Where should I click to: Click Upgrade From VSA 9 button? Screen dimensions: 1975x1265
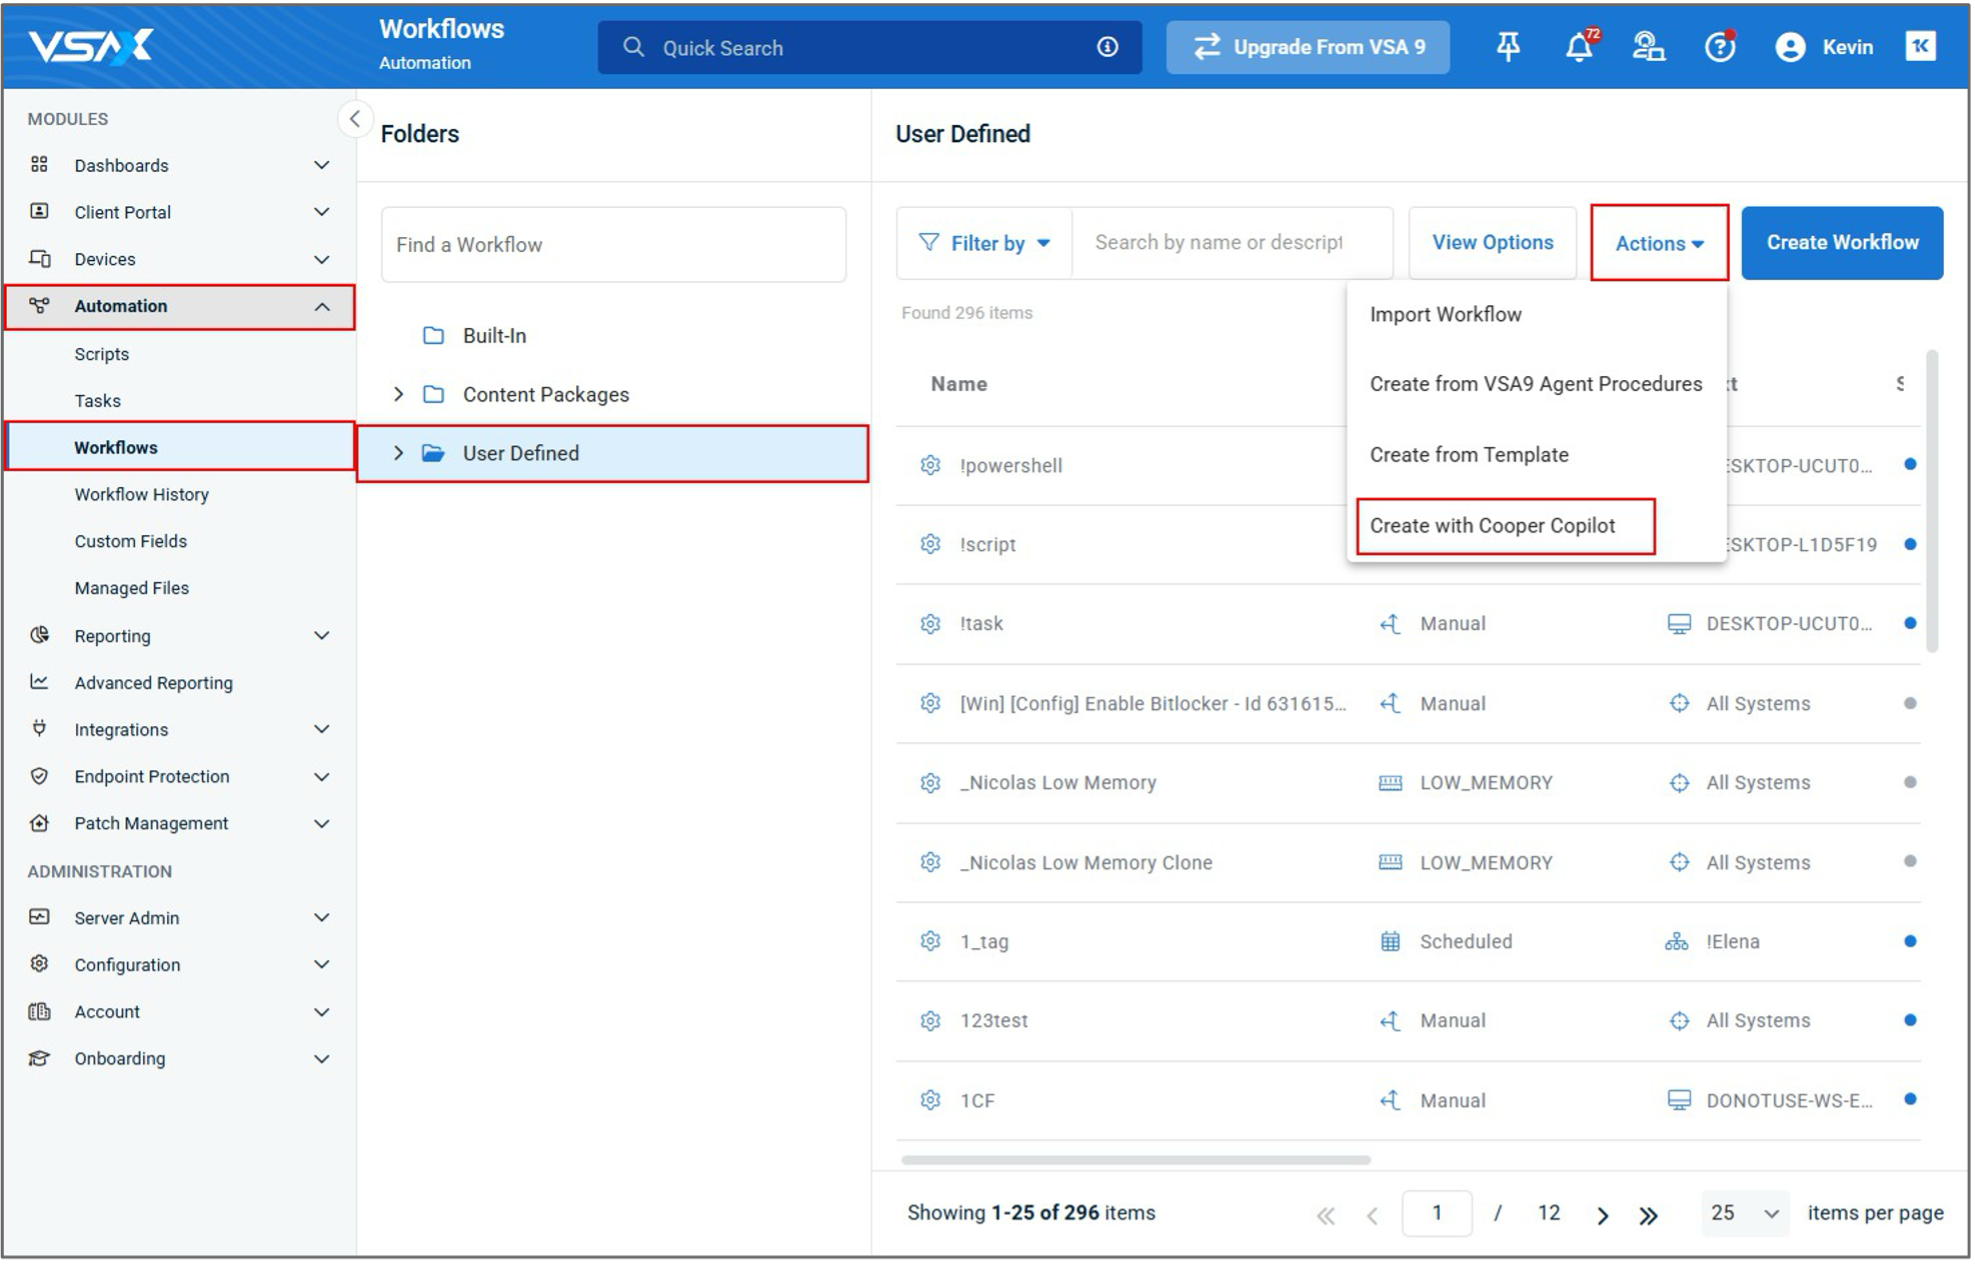pyautogui.click(x=1307, y=47)
